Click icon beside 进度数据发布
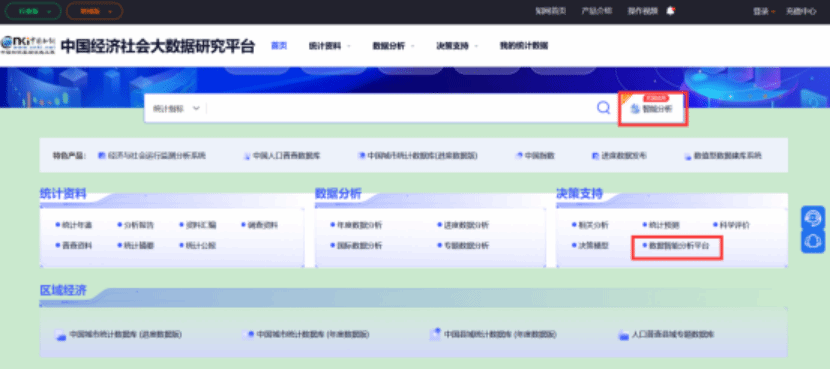Viewport: 830px width, 369px height. click(596, 156)
